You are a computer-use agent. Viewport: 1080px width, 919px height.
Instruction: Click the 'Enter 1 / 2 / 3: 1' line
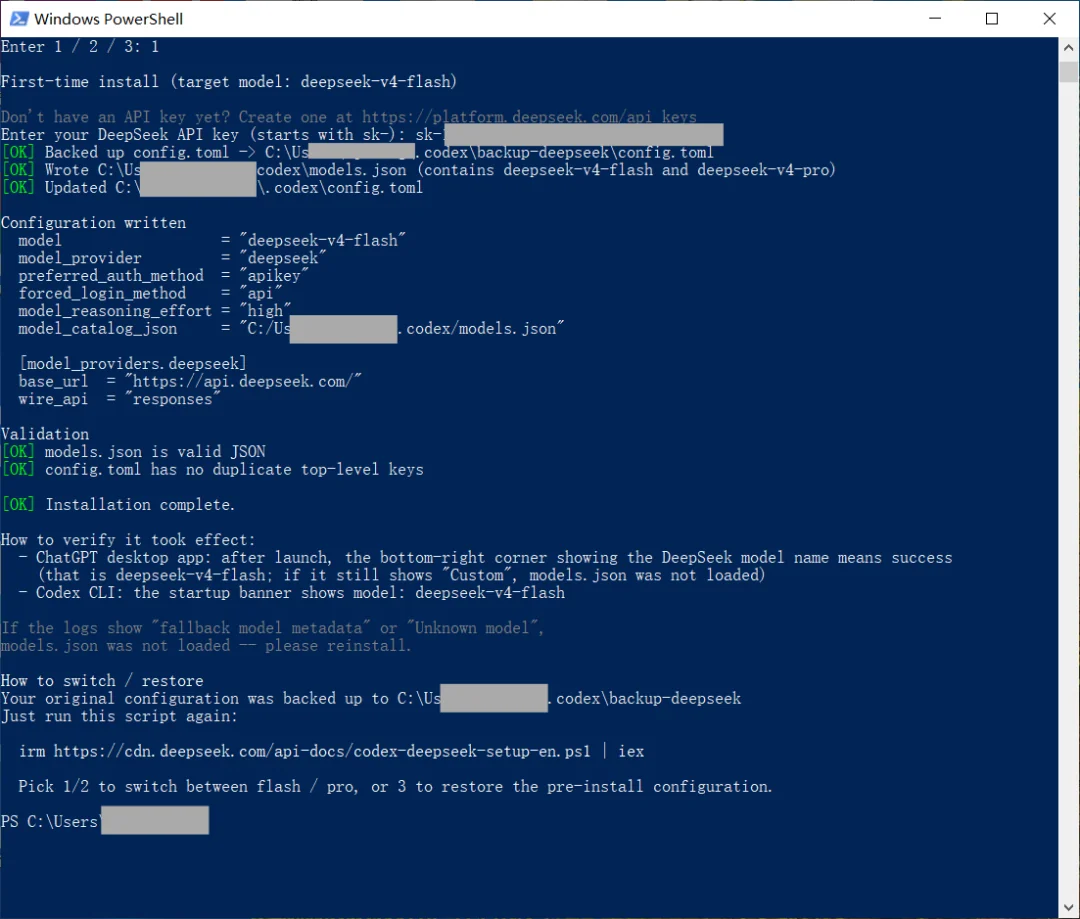point(80,47)
